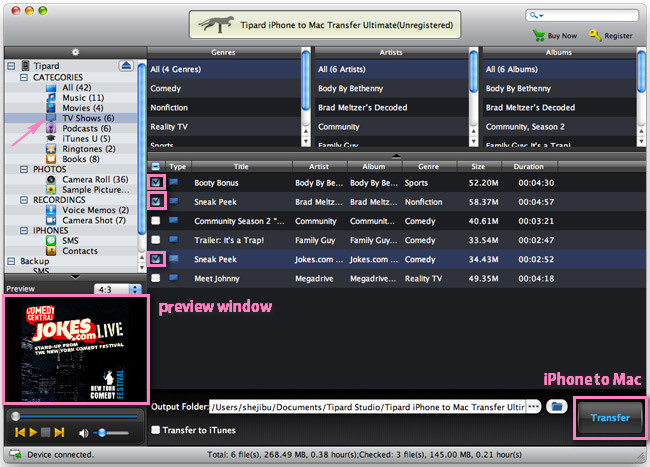Viewport: 650px width, 467px height.
Task: Check the Community Season 2 checkbox
Action: (x=156, y=221)
